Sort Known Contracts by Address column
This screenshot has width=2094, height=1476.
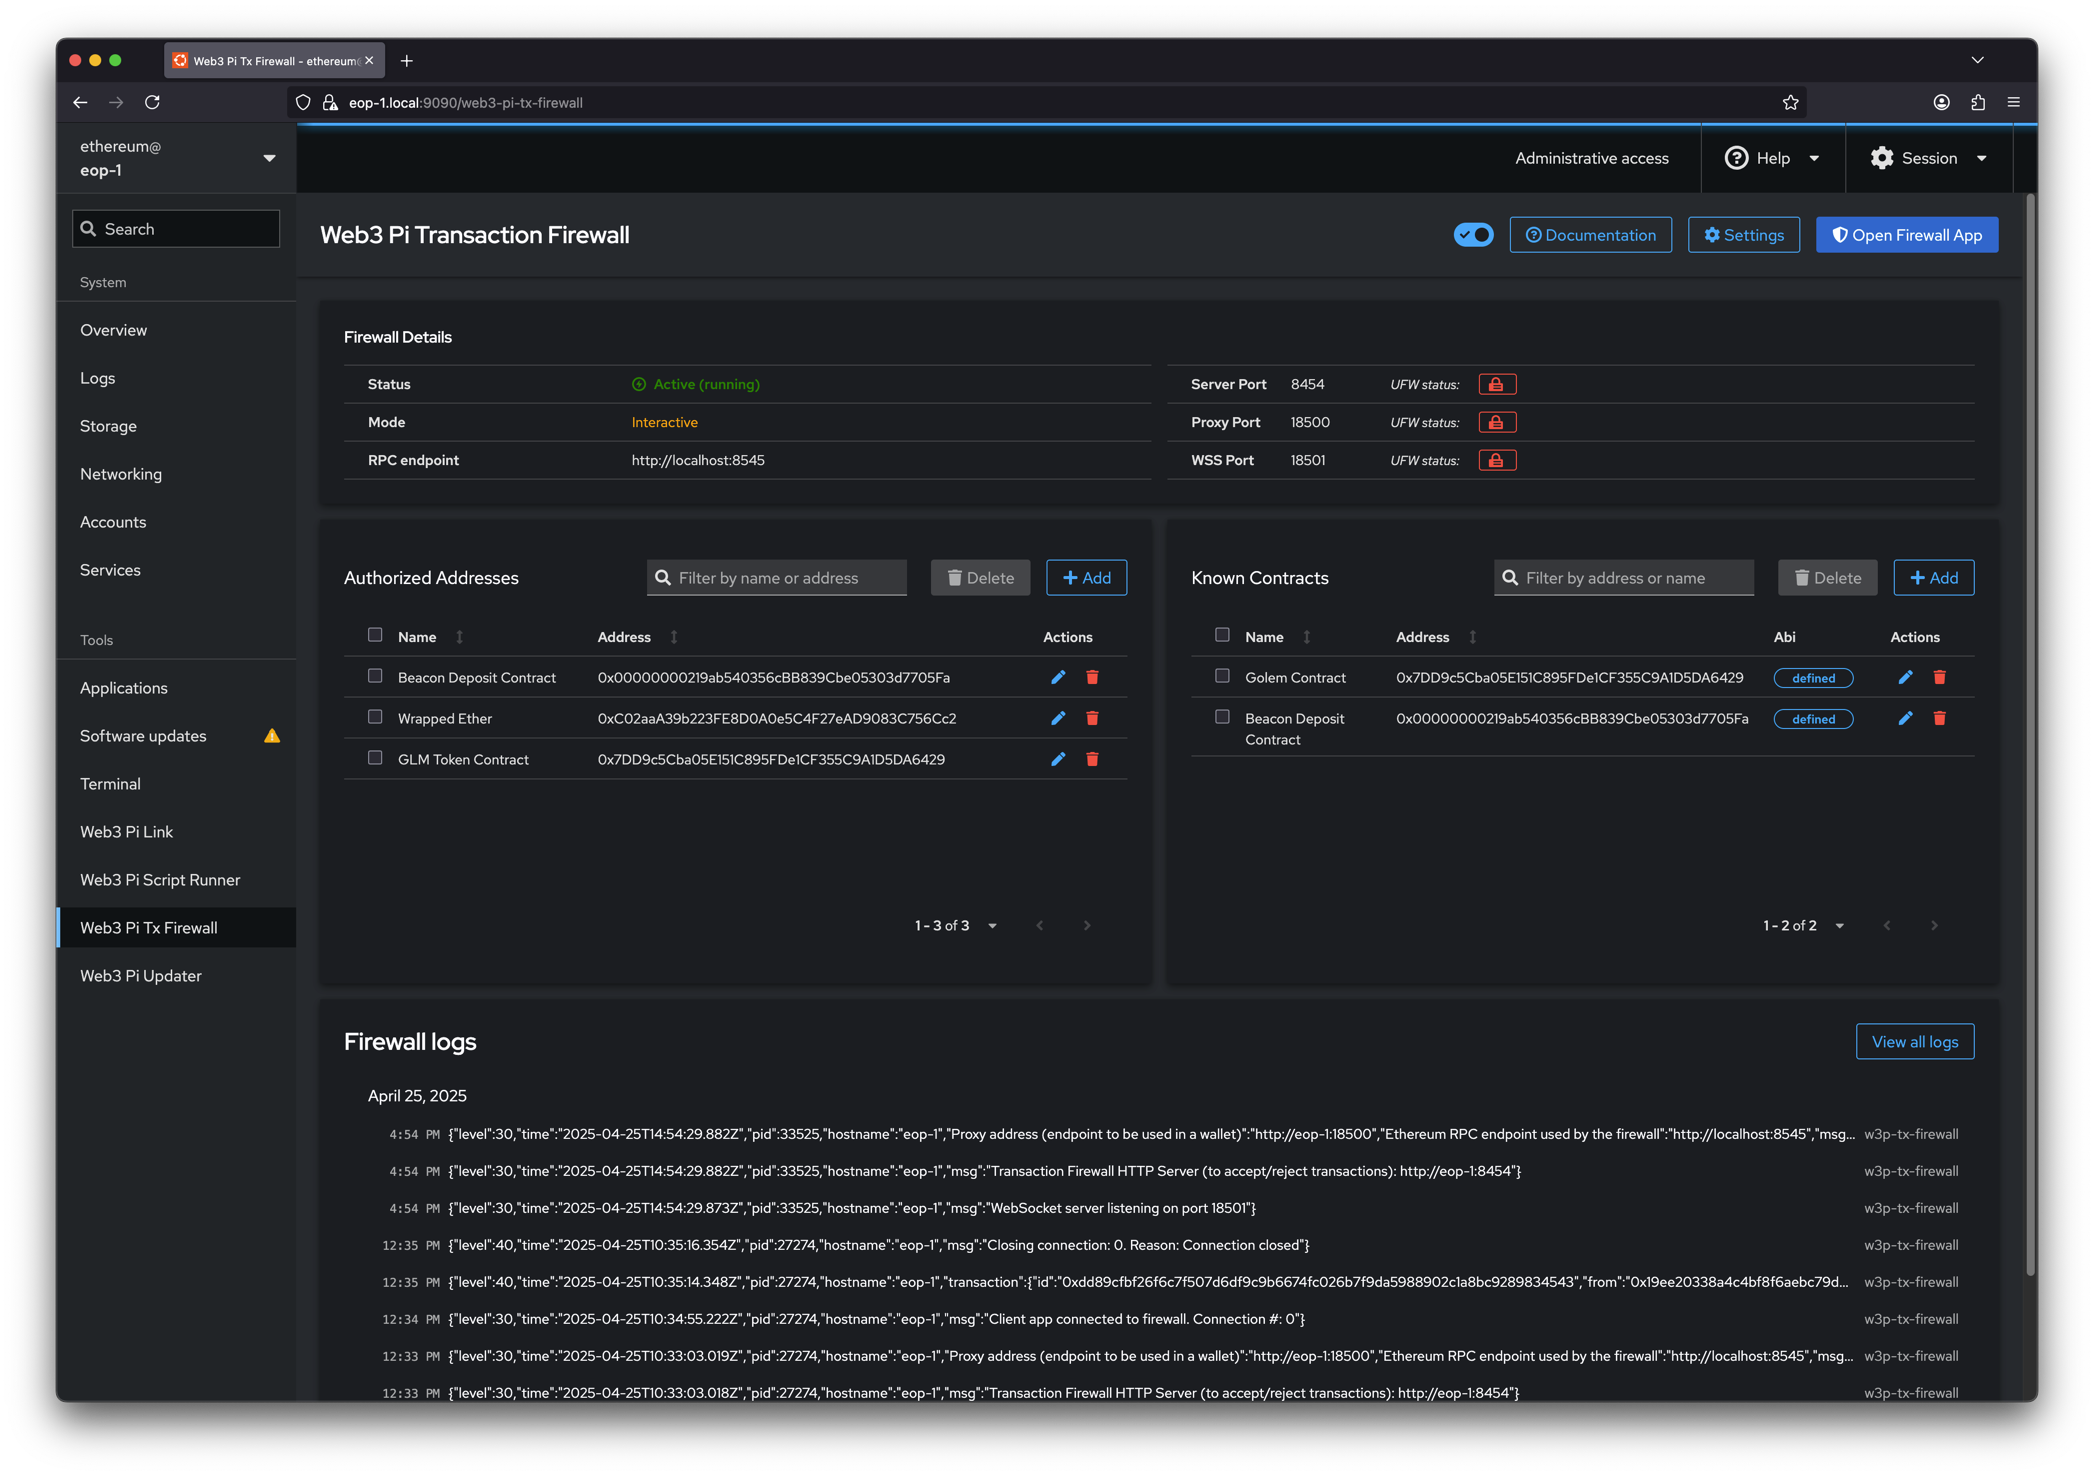(1472, 637)
